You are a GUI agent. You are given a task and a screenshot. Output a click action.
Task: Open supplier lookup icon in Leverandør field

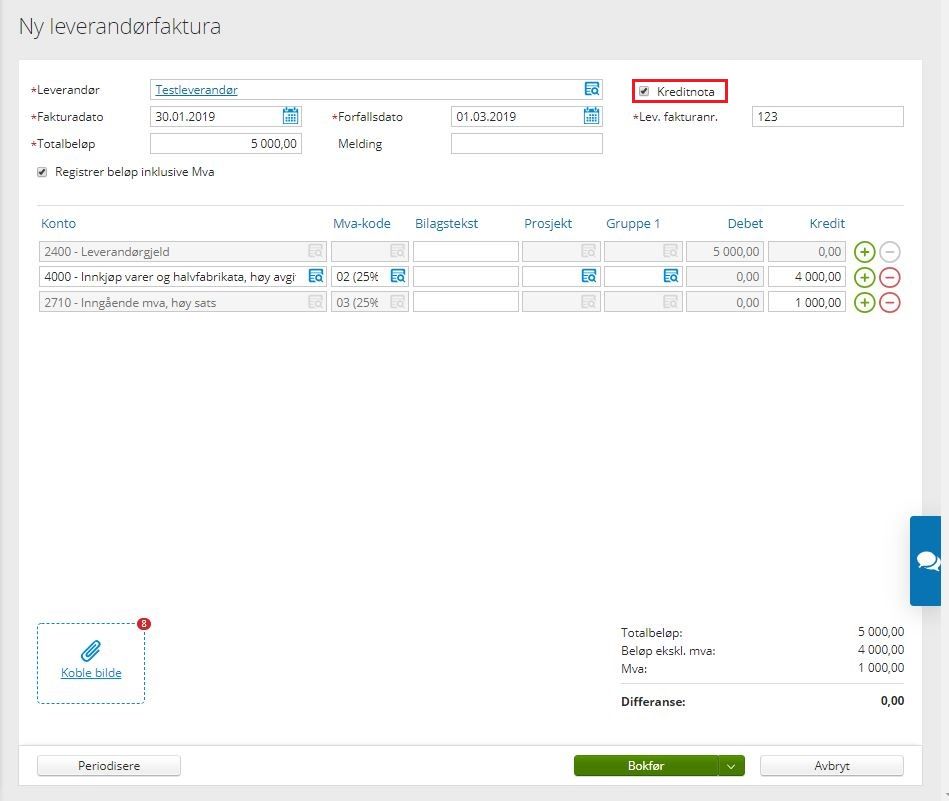(x=591, y=89)
